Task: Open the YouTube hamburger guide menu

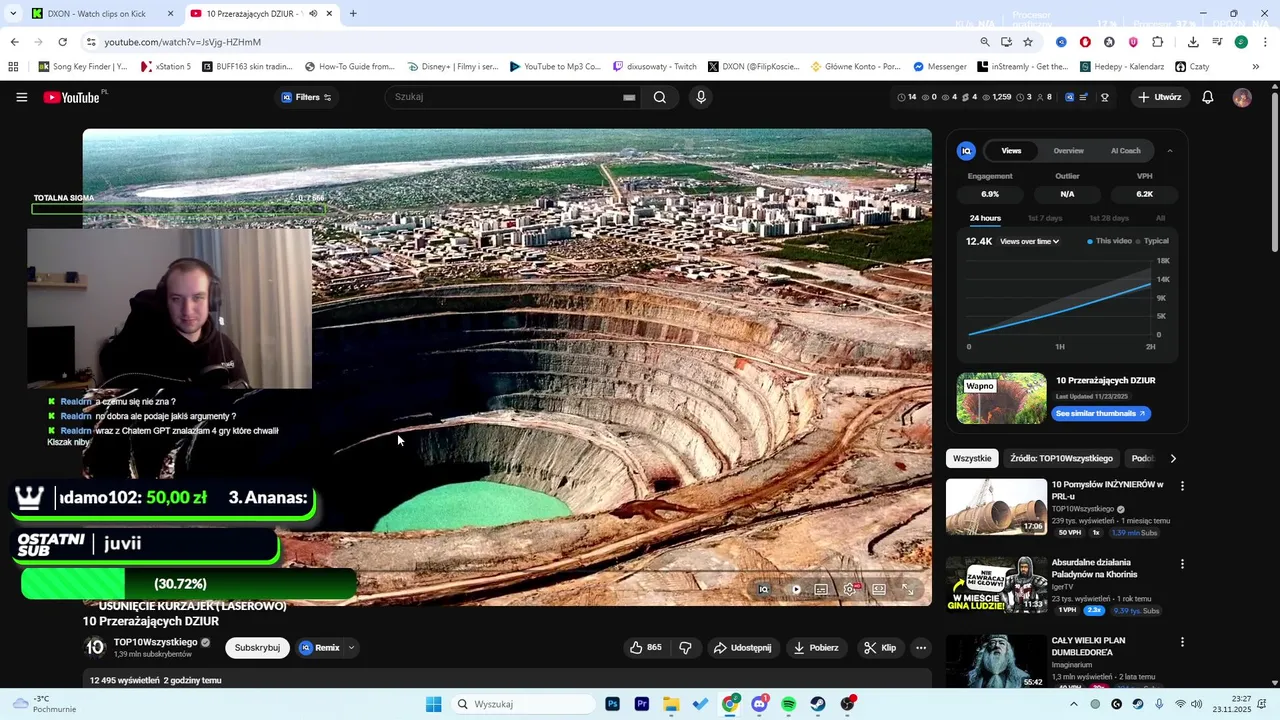Action: [x=21, y=97]
